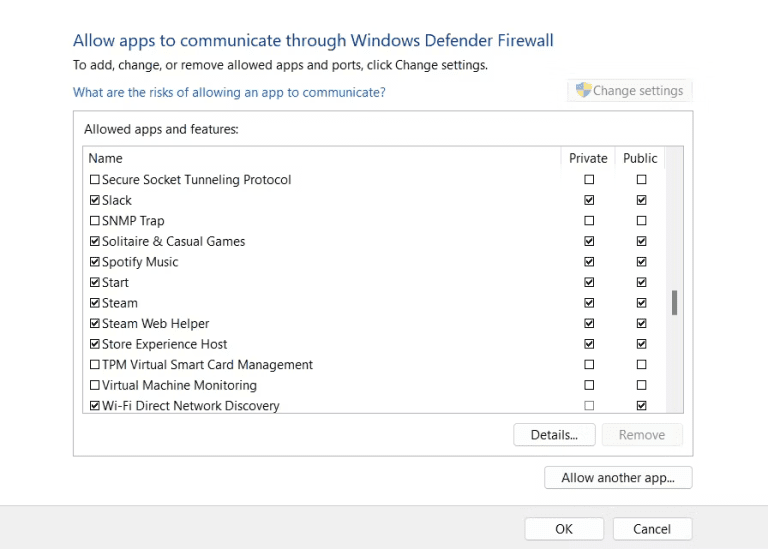Uncheck Private for Solitaire & Casual Games
768x549 pixels.
click(589, 241)
